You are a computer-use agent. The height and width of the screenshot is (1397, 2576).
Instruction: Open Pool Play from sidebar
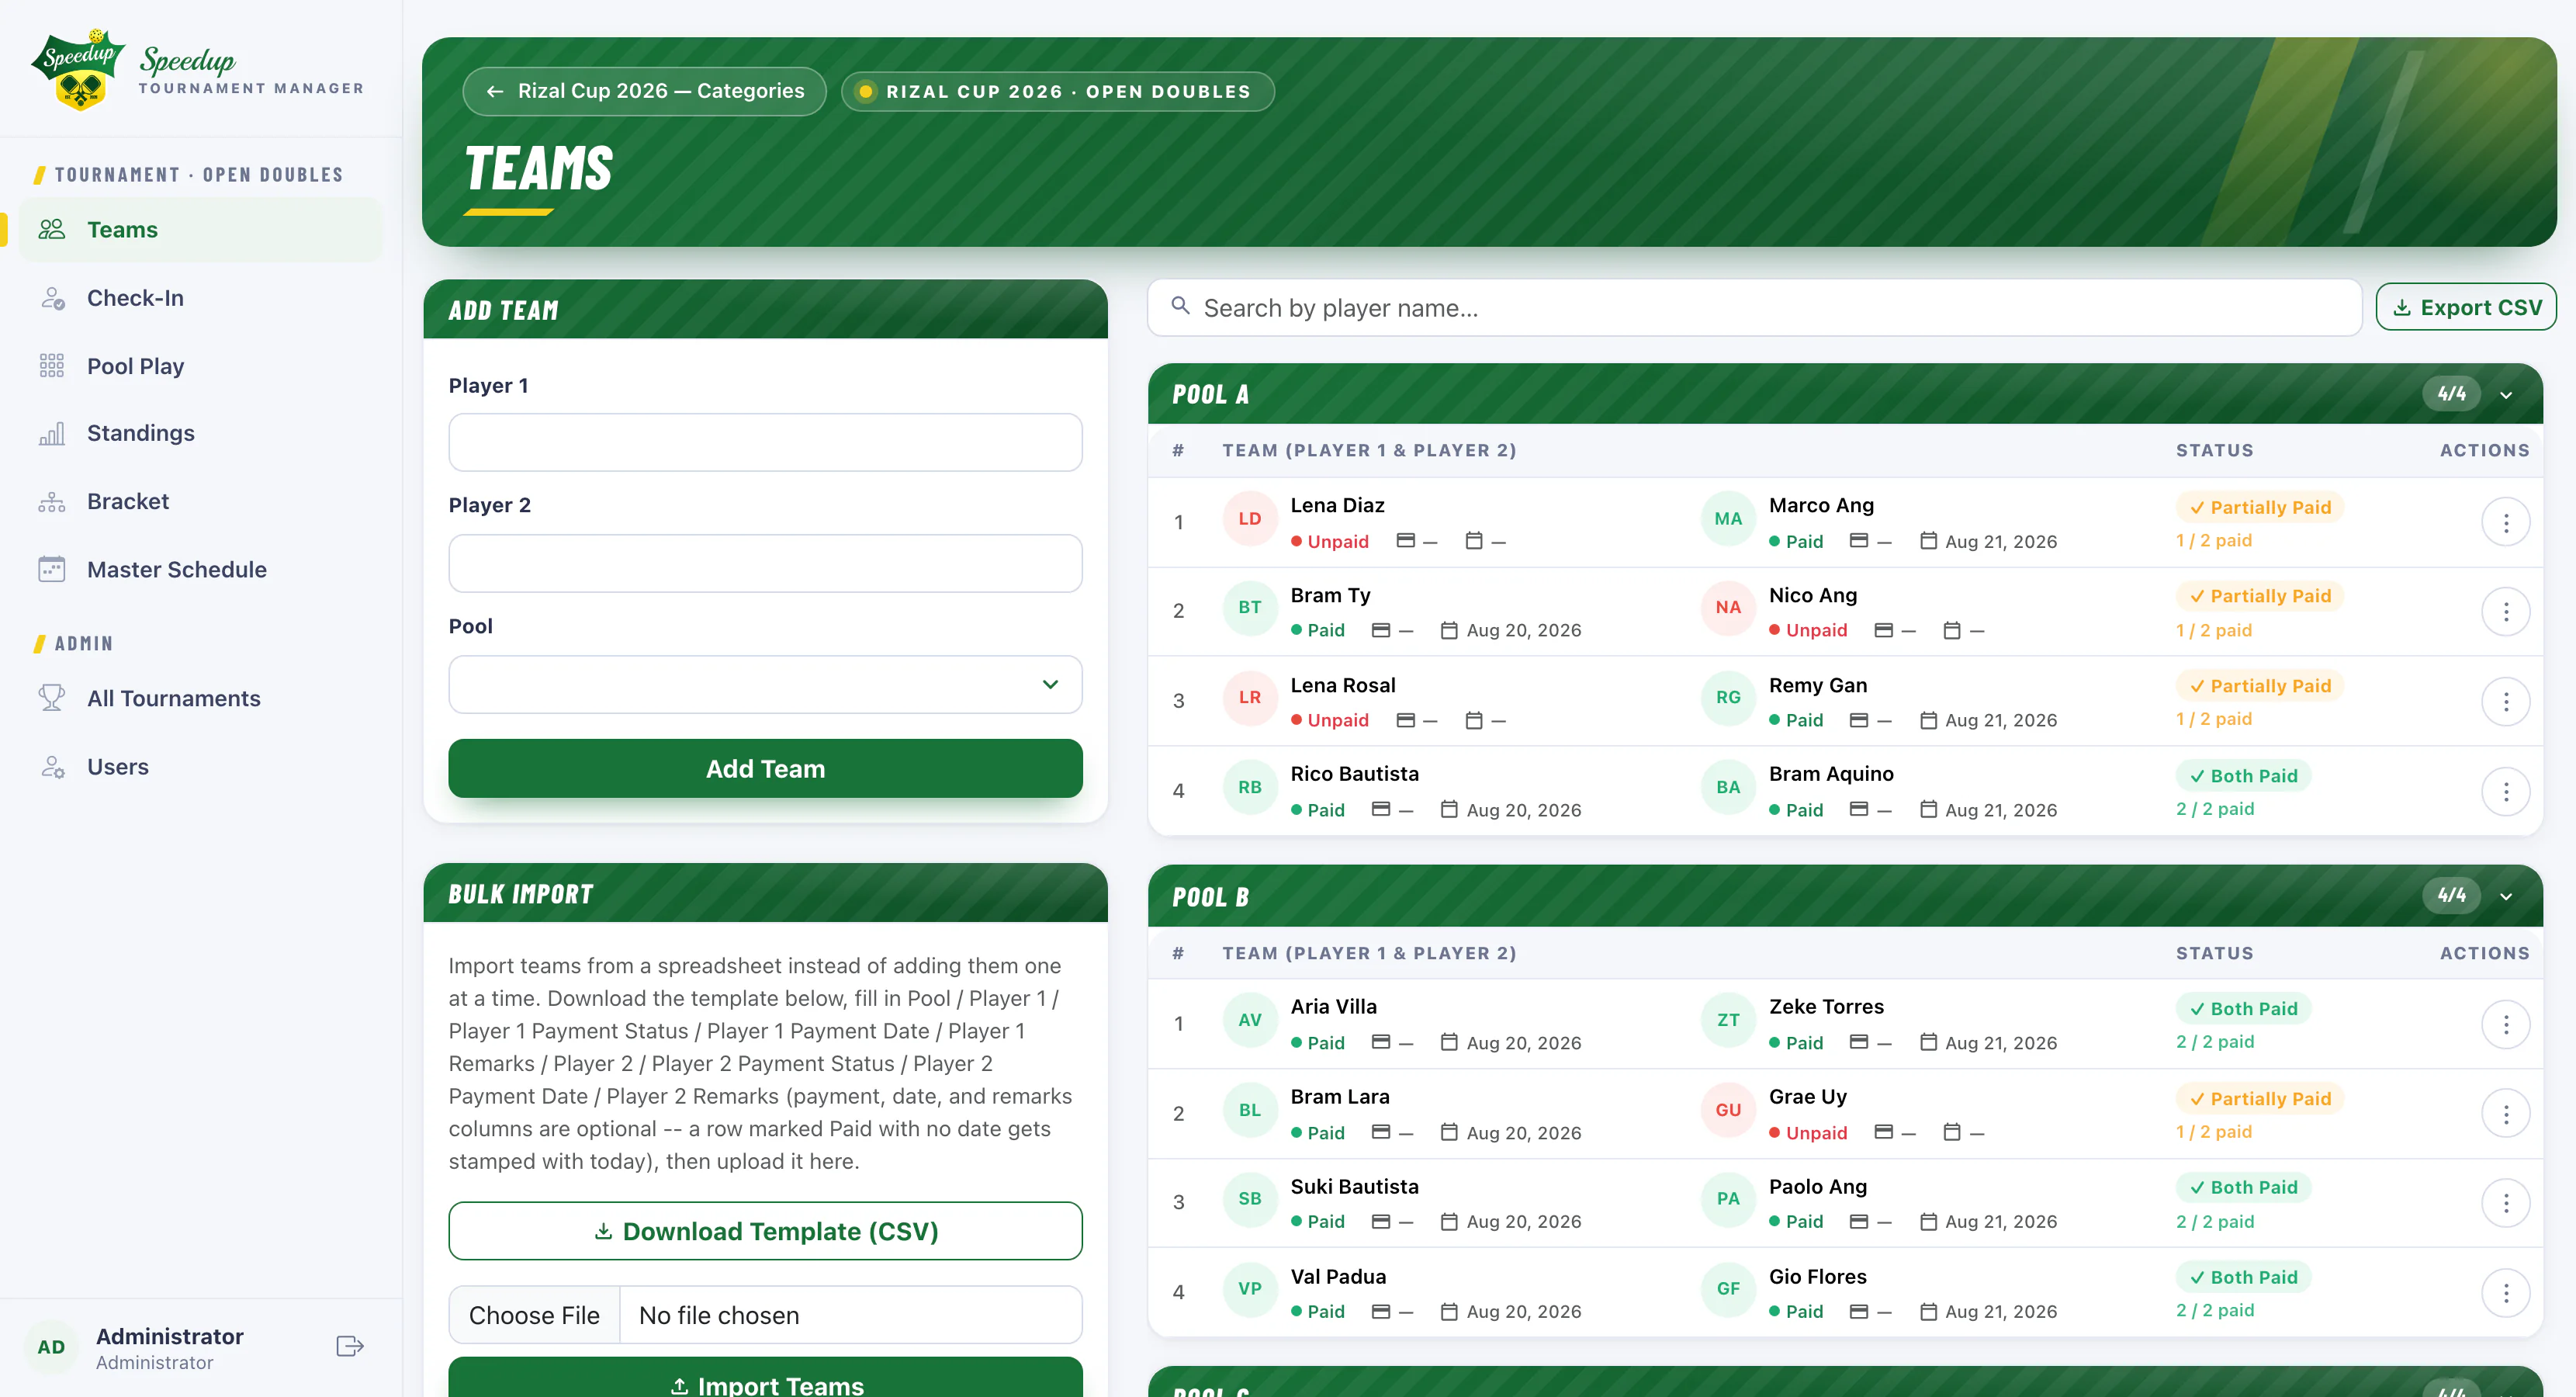coord(200,366)
